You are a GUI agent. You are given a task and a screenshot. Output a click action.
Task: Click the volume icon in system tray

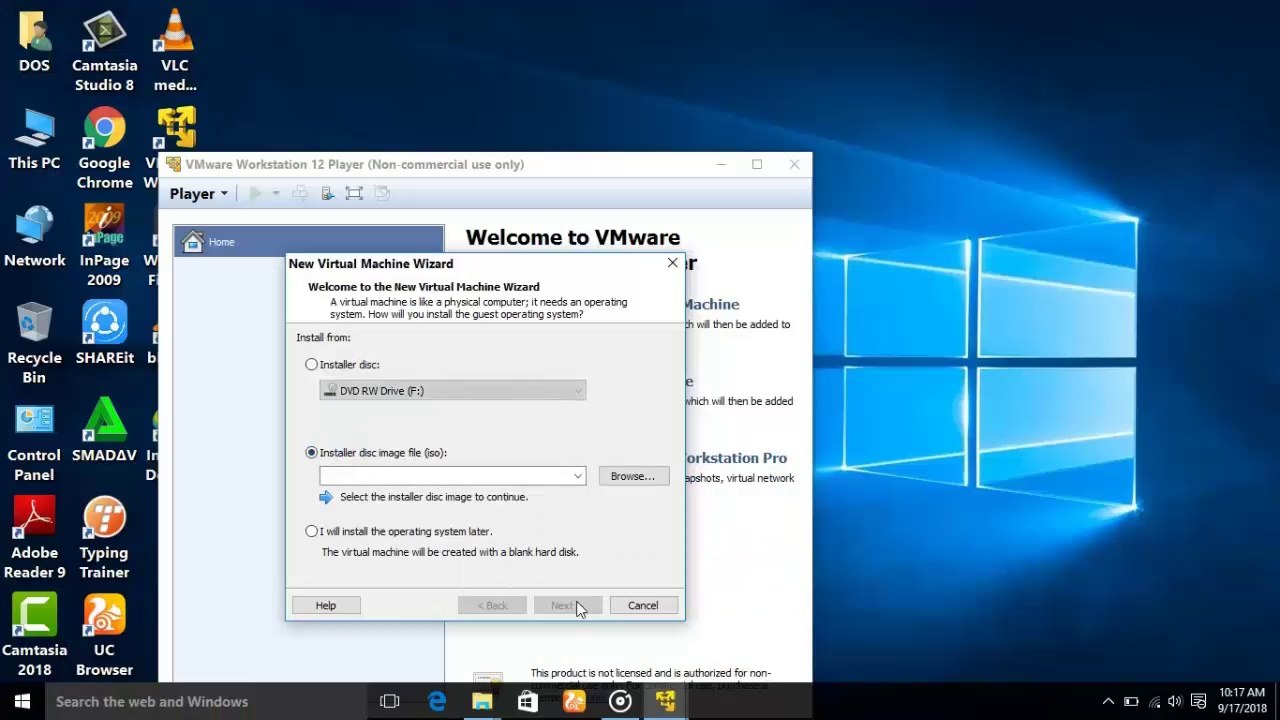point(1175,702)
